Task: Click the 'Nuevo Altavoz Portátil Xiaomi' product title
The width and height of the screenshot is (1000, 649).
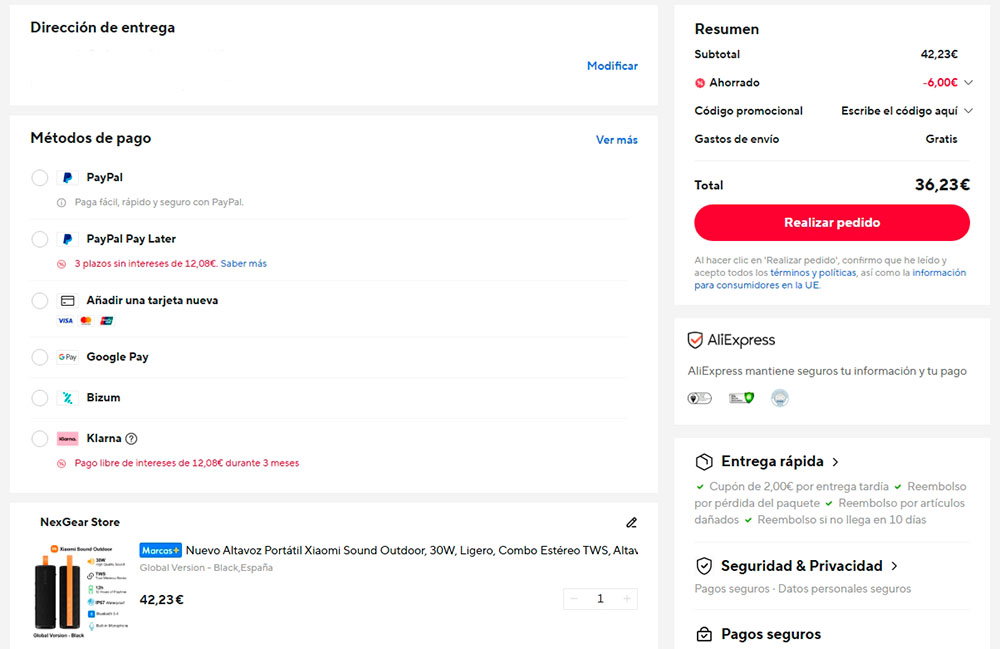Action: 411,550
